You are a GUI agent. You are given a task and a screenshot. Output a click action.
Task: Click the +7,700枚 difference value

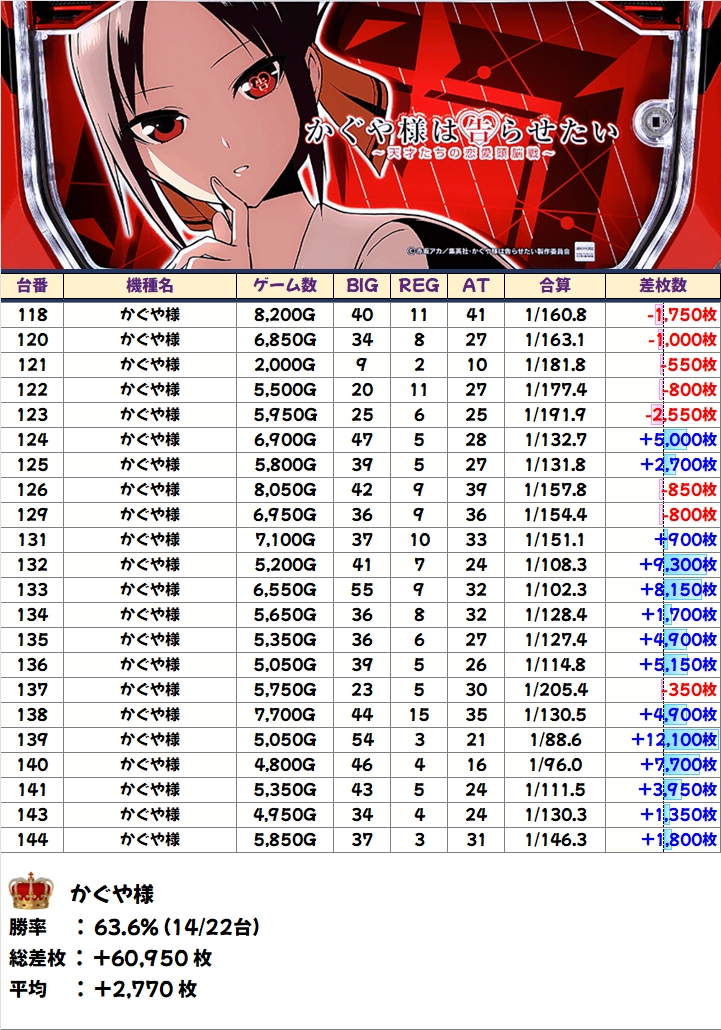(678, 764)
